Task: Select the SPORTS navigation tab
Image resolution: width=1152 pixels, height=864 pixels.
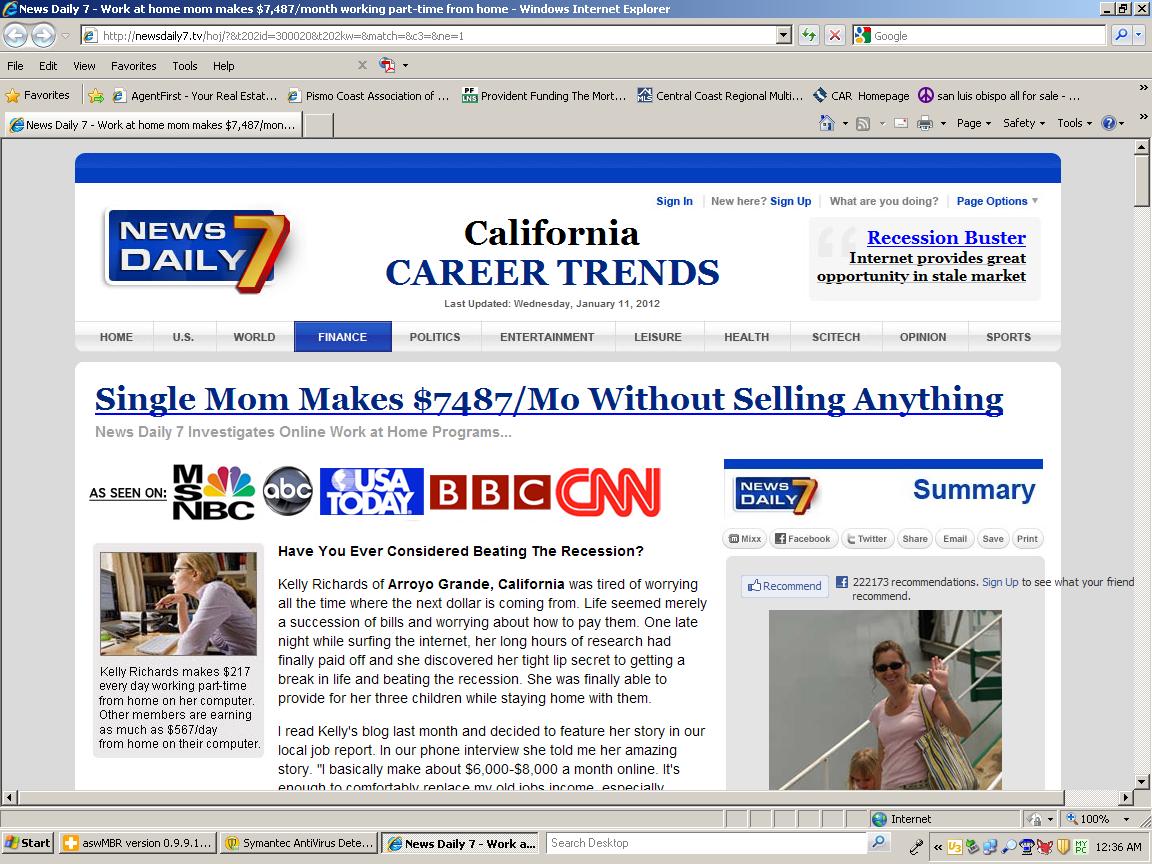Action: pos(1008,337)
